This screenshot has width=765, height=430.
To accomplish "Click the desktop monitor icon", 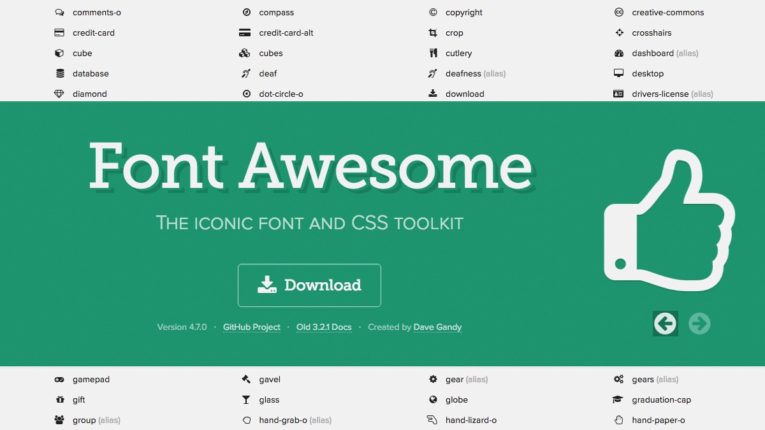I will coord(619,73).
